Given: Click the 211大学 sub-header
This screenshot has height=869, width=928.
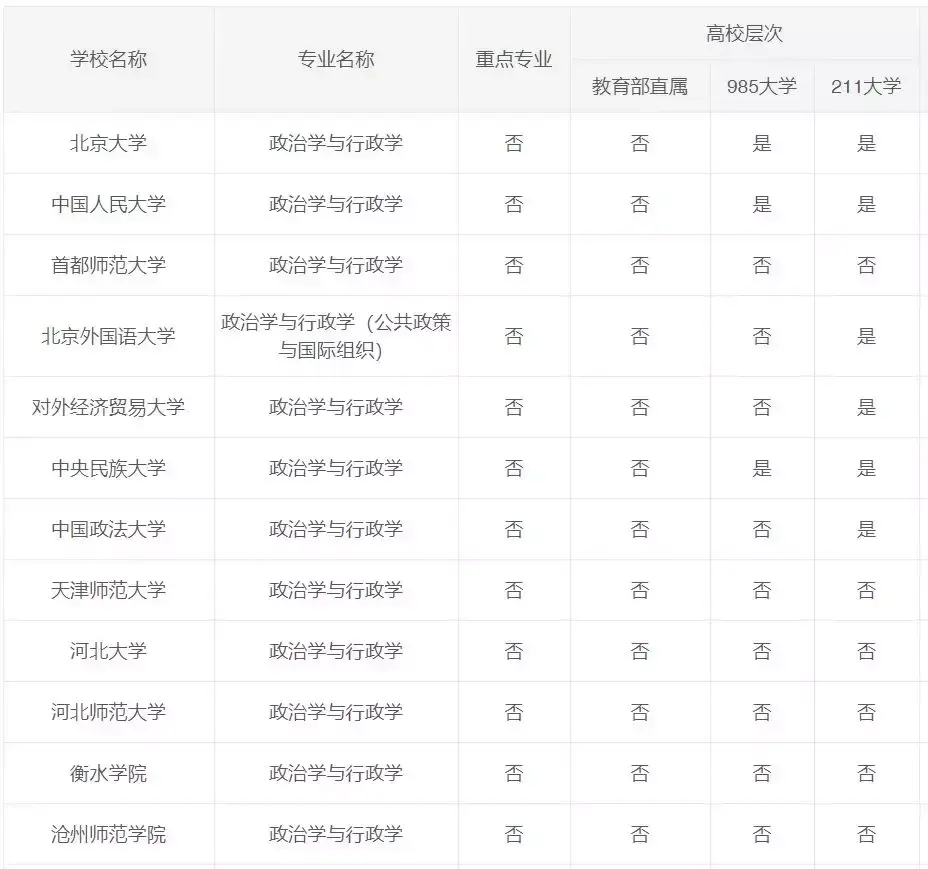Looking at the screenshot, I should point(866,86).
